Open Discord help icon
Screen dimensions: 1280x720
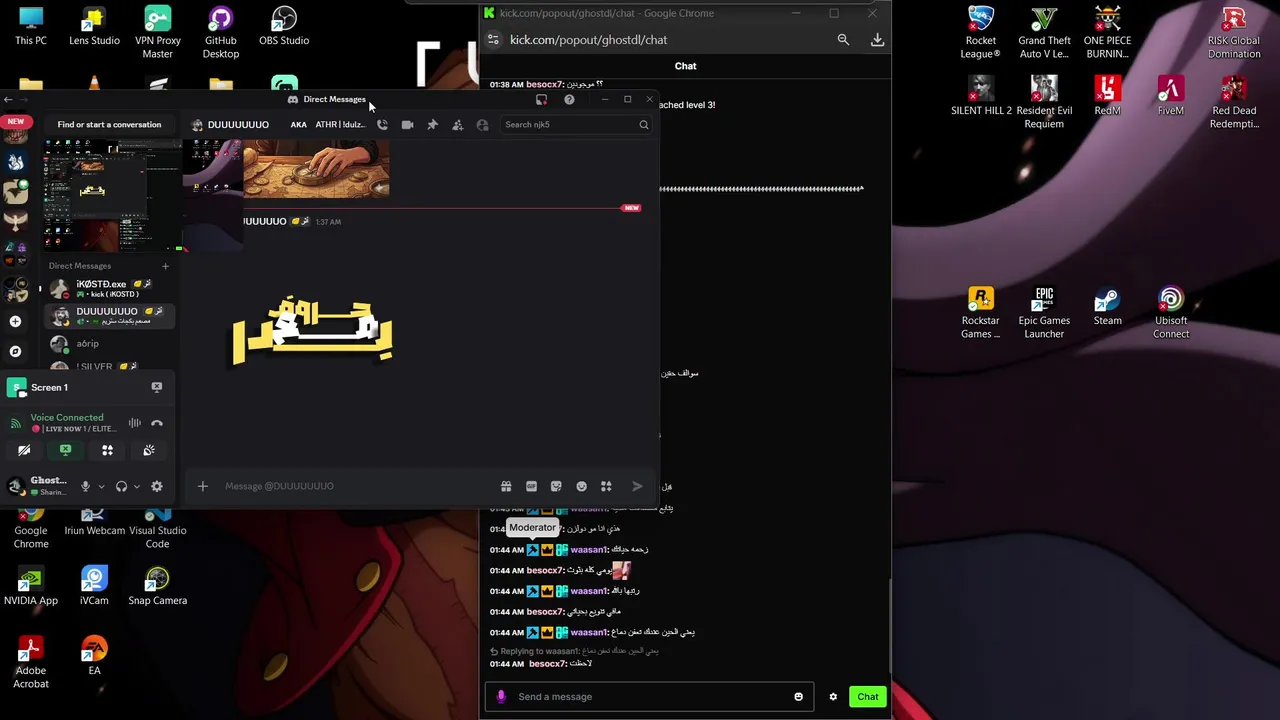pos(569,99)
